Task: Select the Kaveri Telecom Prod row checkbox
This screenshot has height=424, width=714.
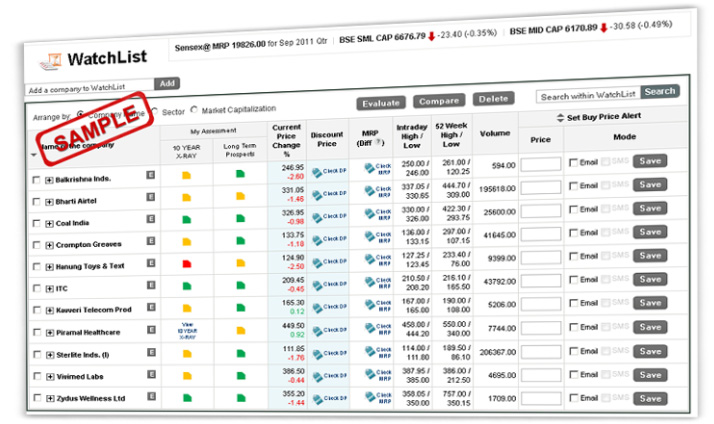Action: tap(37, 310)
